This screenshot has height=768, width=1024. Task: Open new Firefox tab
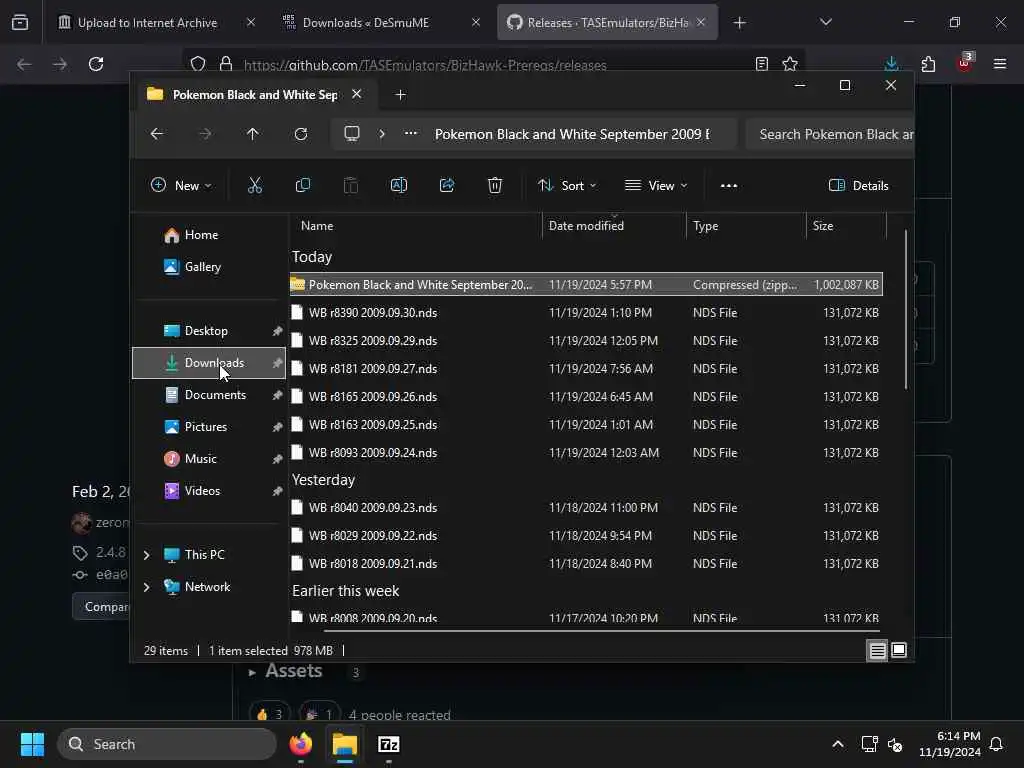(739, 23)
